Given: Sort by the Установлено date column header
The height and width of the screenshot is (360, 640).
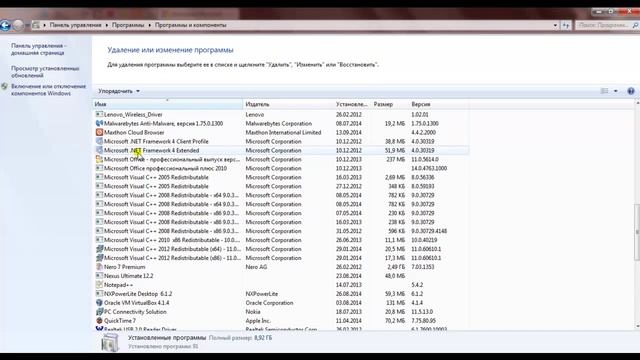Looking at the screenshot, I should click(x=352, y=104).
